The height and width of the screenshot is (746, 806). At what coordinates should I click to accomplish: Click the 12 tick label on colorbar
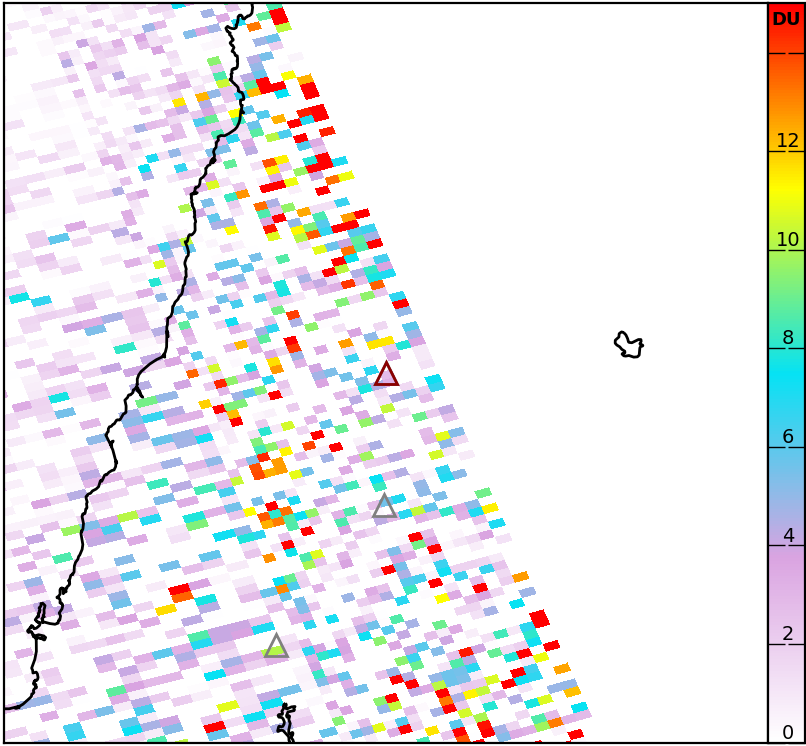[787, 140]
